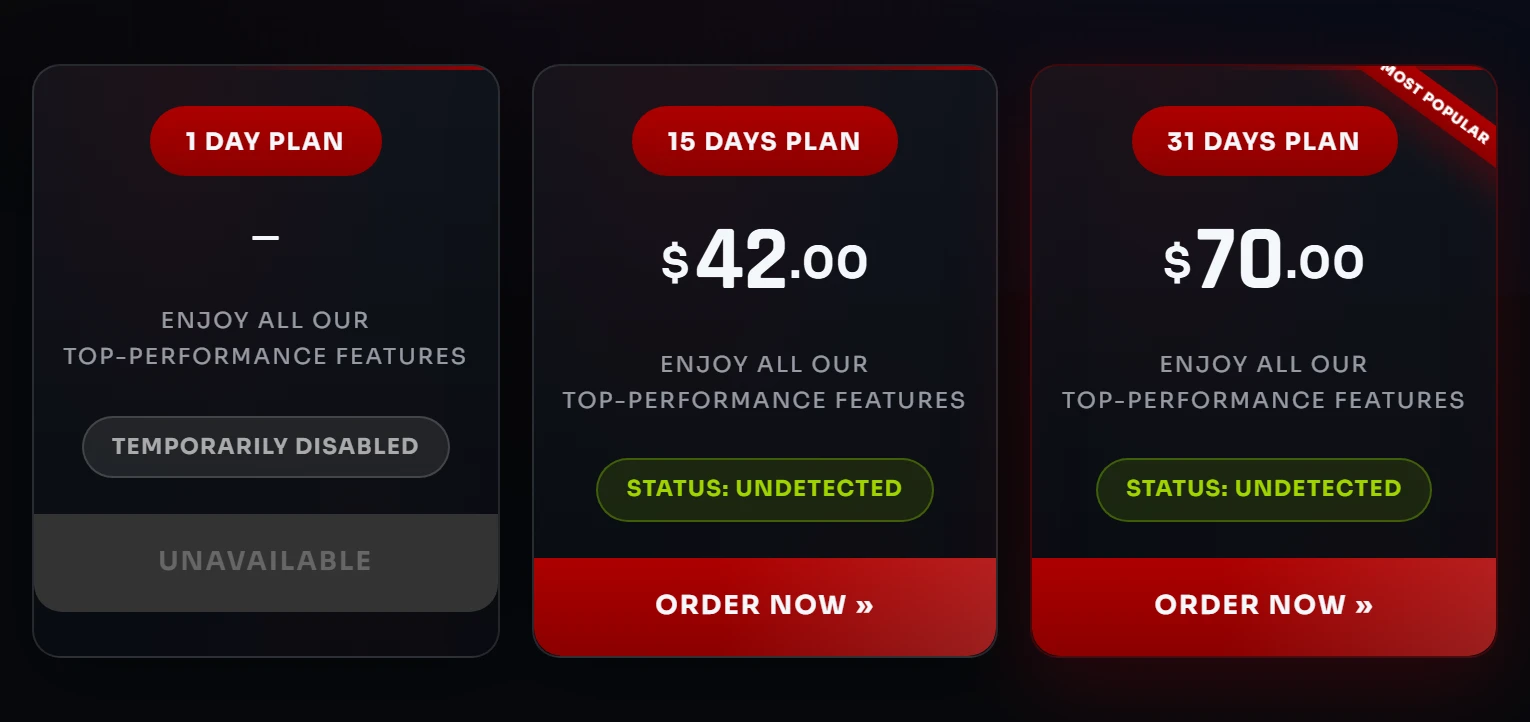1530x722 pixels.
Task: Click the Temporarily Disabled status pill
Action: 265,446
